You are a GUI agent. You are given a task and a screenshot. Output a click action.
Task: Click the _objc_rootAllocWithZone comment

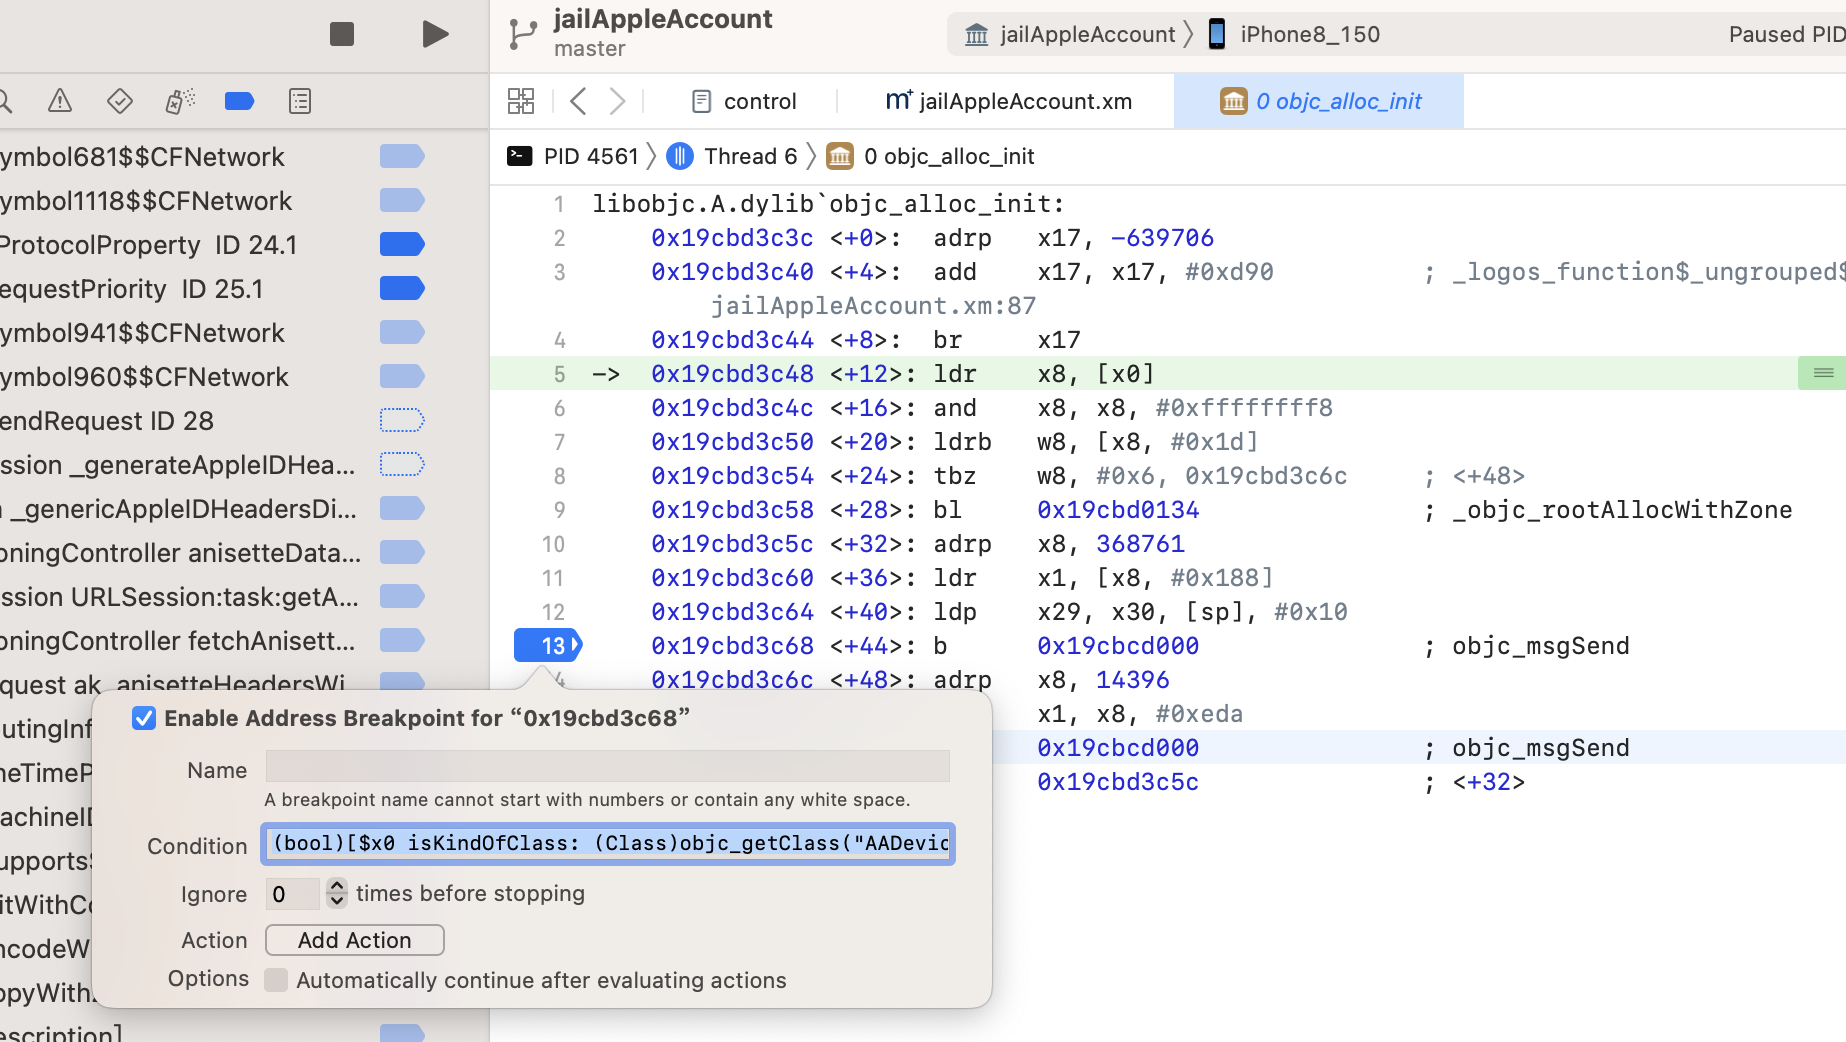point(1622,510)
